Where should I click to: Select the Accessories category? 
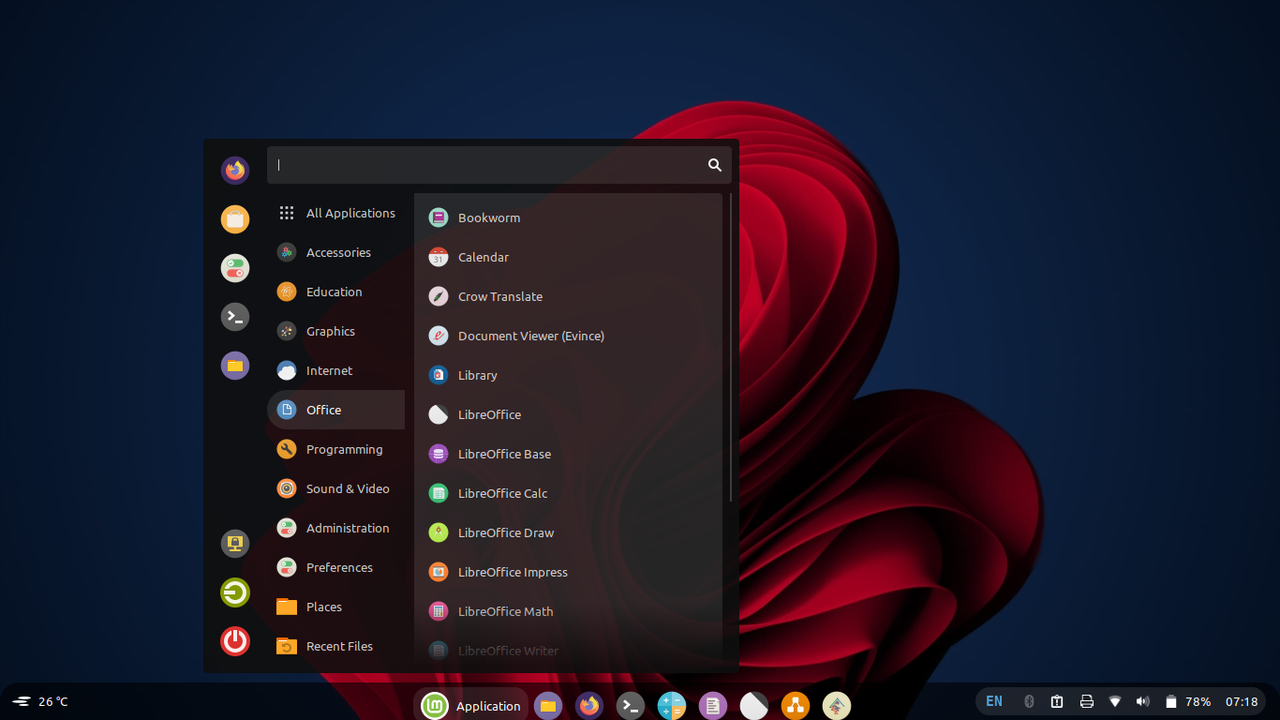coord(336,253)
